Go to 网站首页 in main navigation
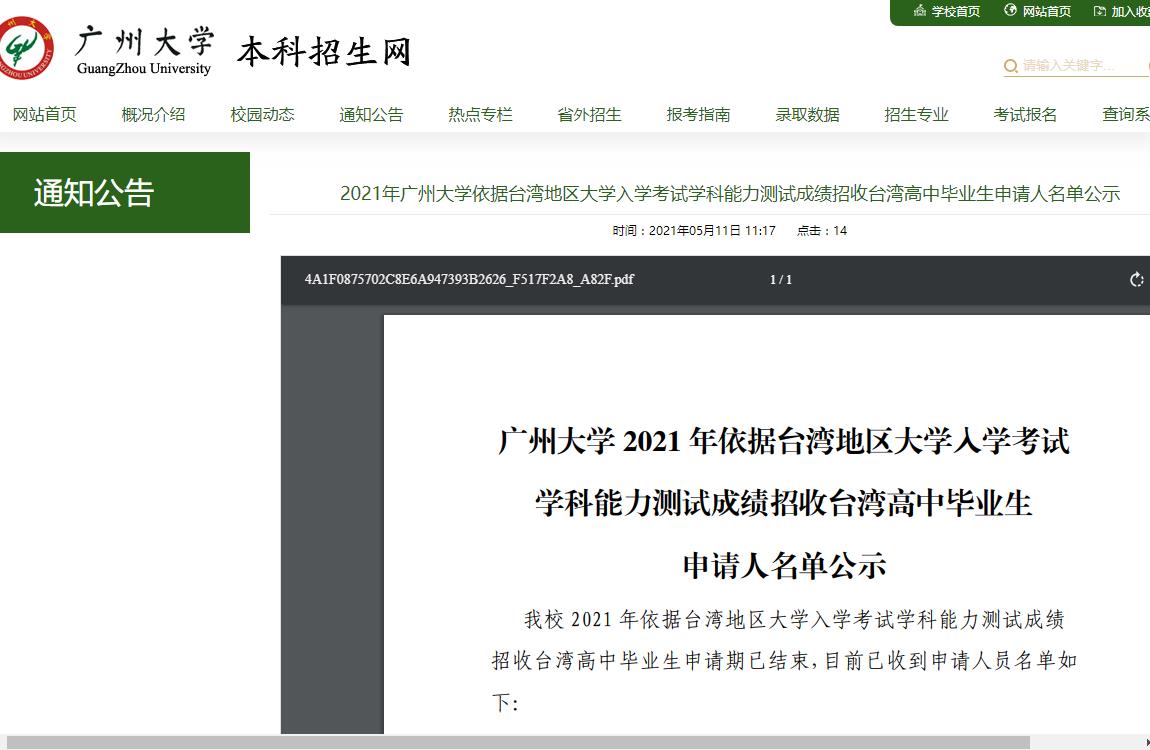The height and width of the screenshot is (750, 1150). click(x=45, y=114)
